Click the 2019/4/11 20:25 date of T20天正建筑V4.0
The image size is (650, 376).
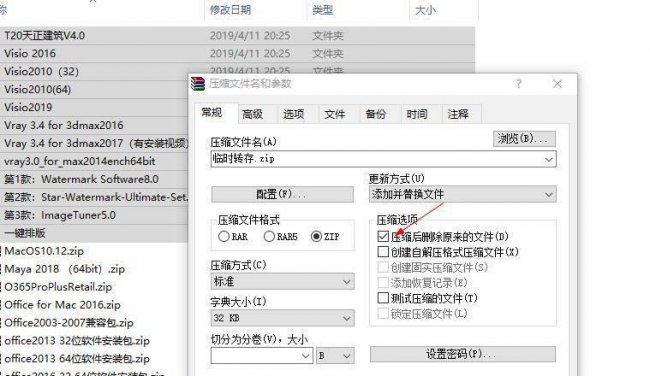tap(250, 36)
